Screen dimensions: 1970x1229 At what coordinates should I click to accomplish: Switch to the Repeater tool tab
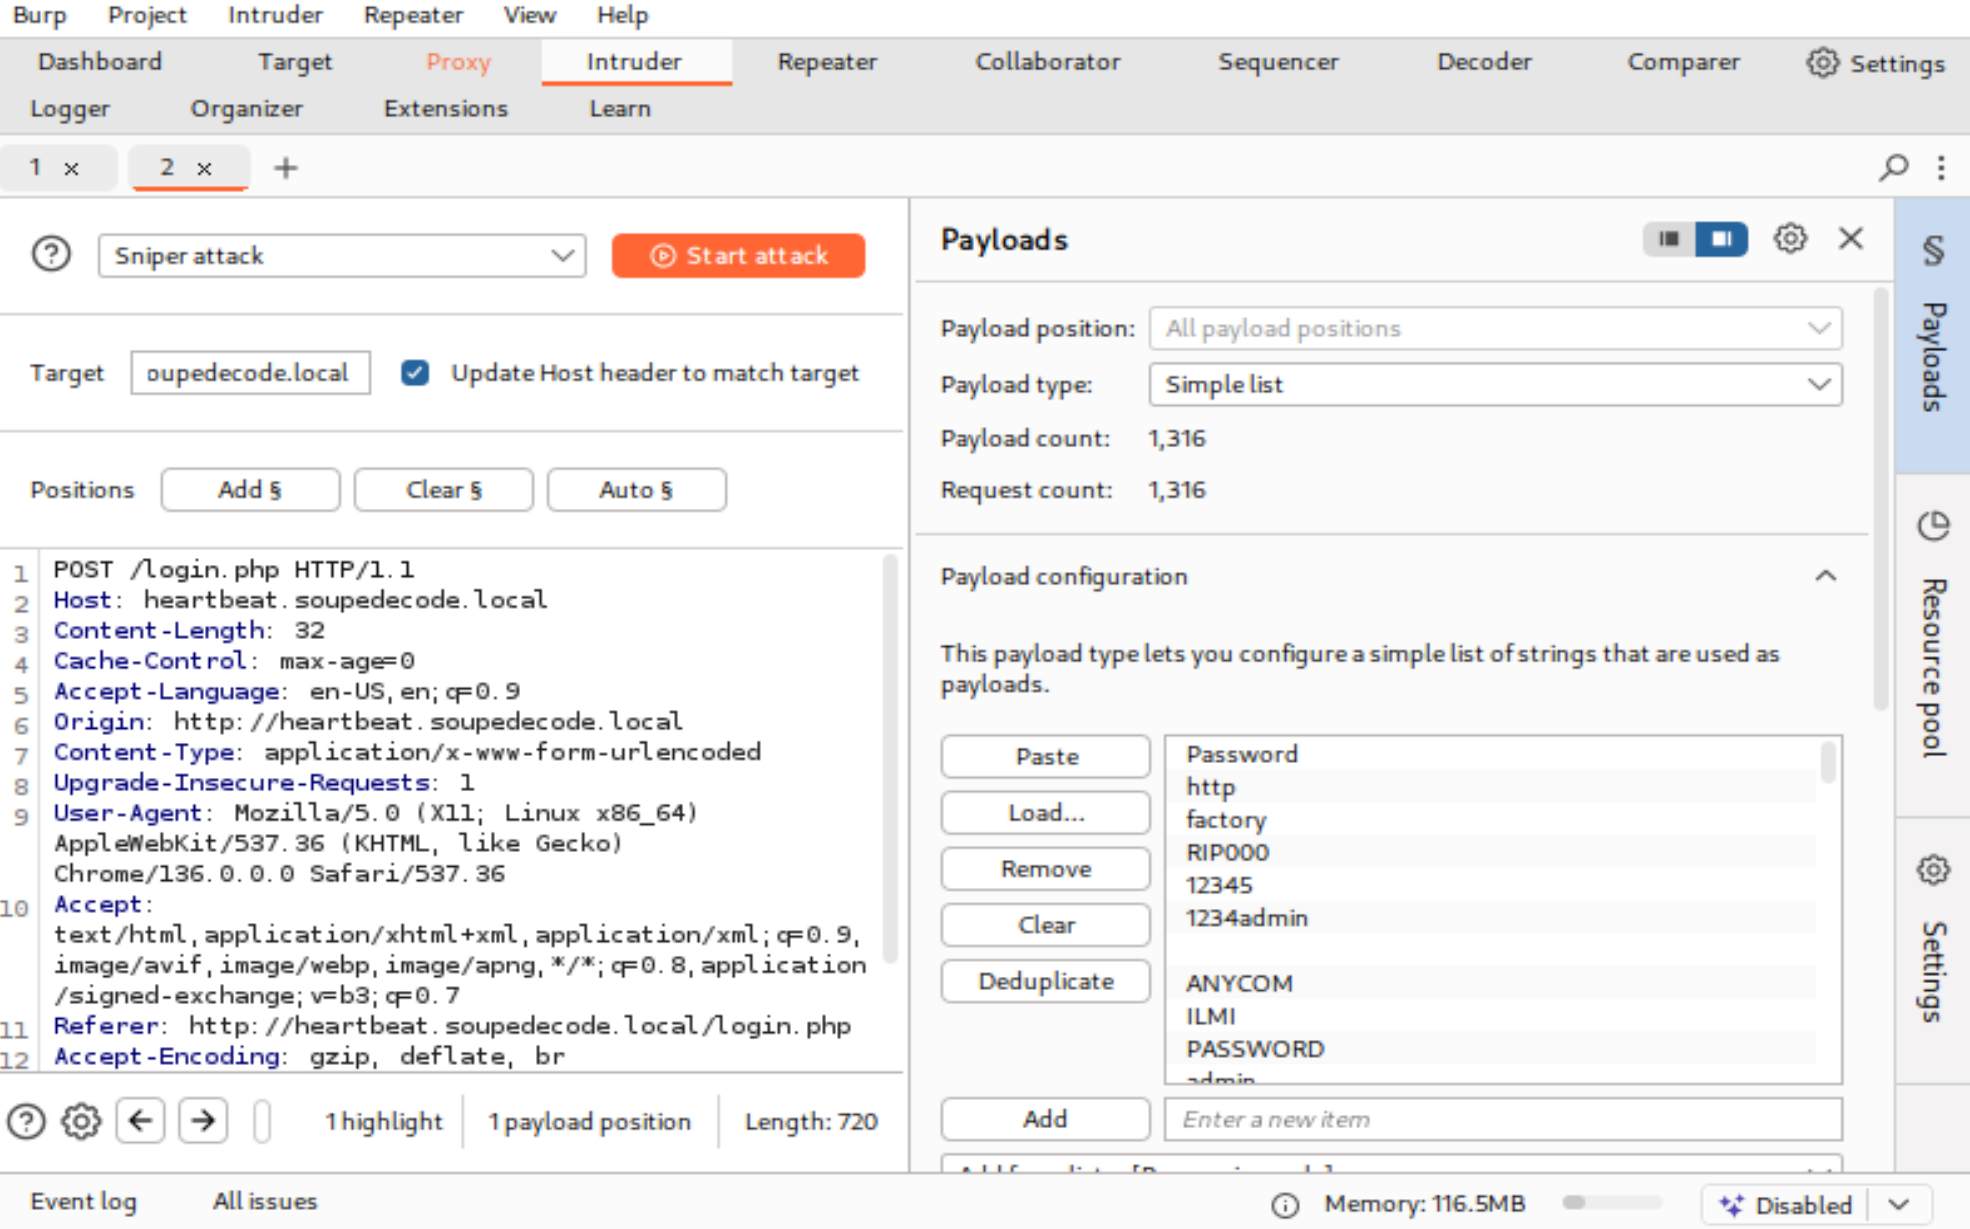click(827, 62)
